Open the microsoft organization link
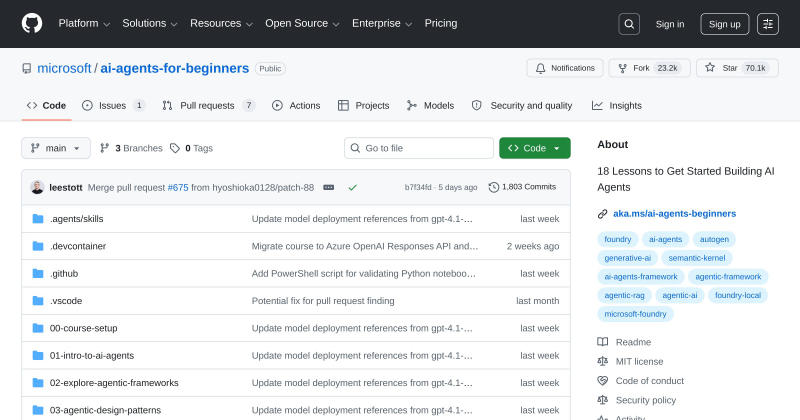Screen dimensions: 800x420 coord(64,68)
